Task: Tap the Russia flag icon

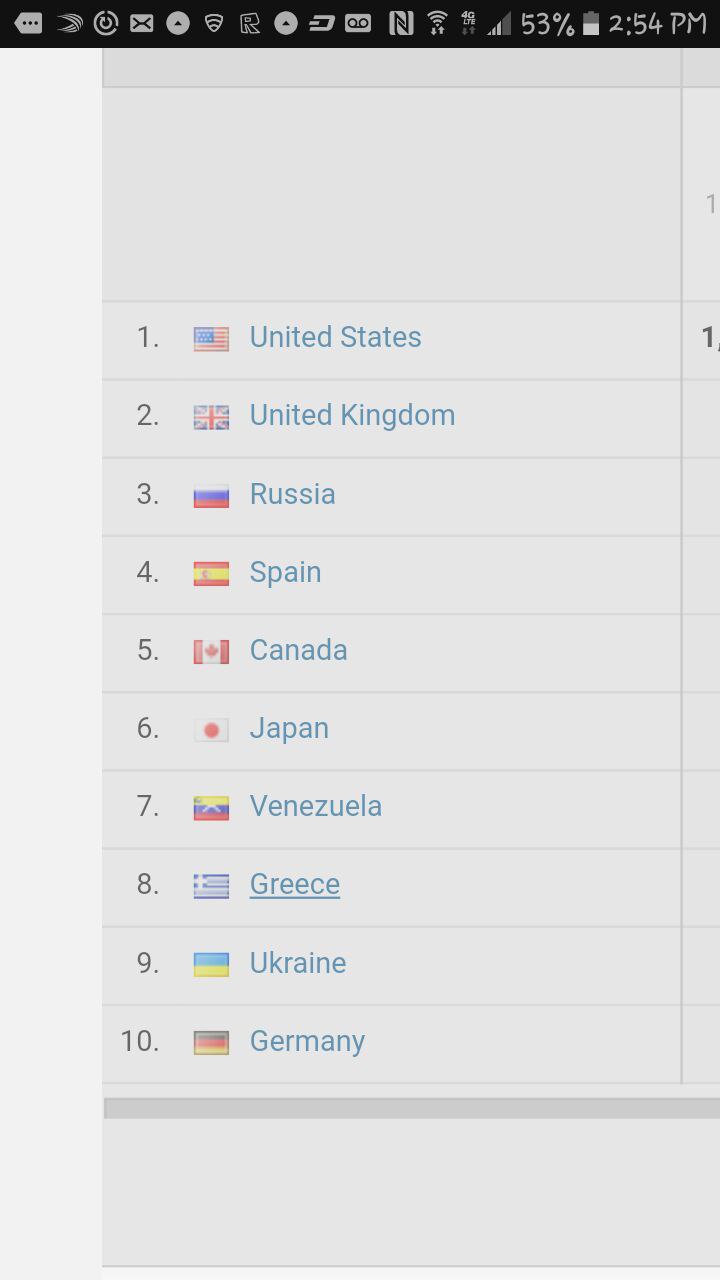Action: coord(211,495)
